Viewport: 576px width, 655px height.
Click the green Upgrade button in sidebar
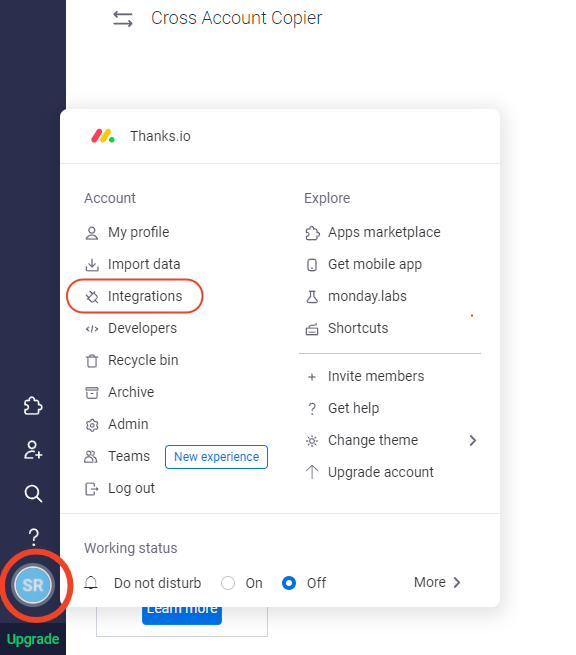pyautogui.click(x=33, y=639)
